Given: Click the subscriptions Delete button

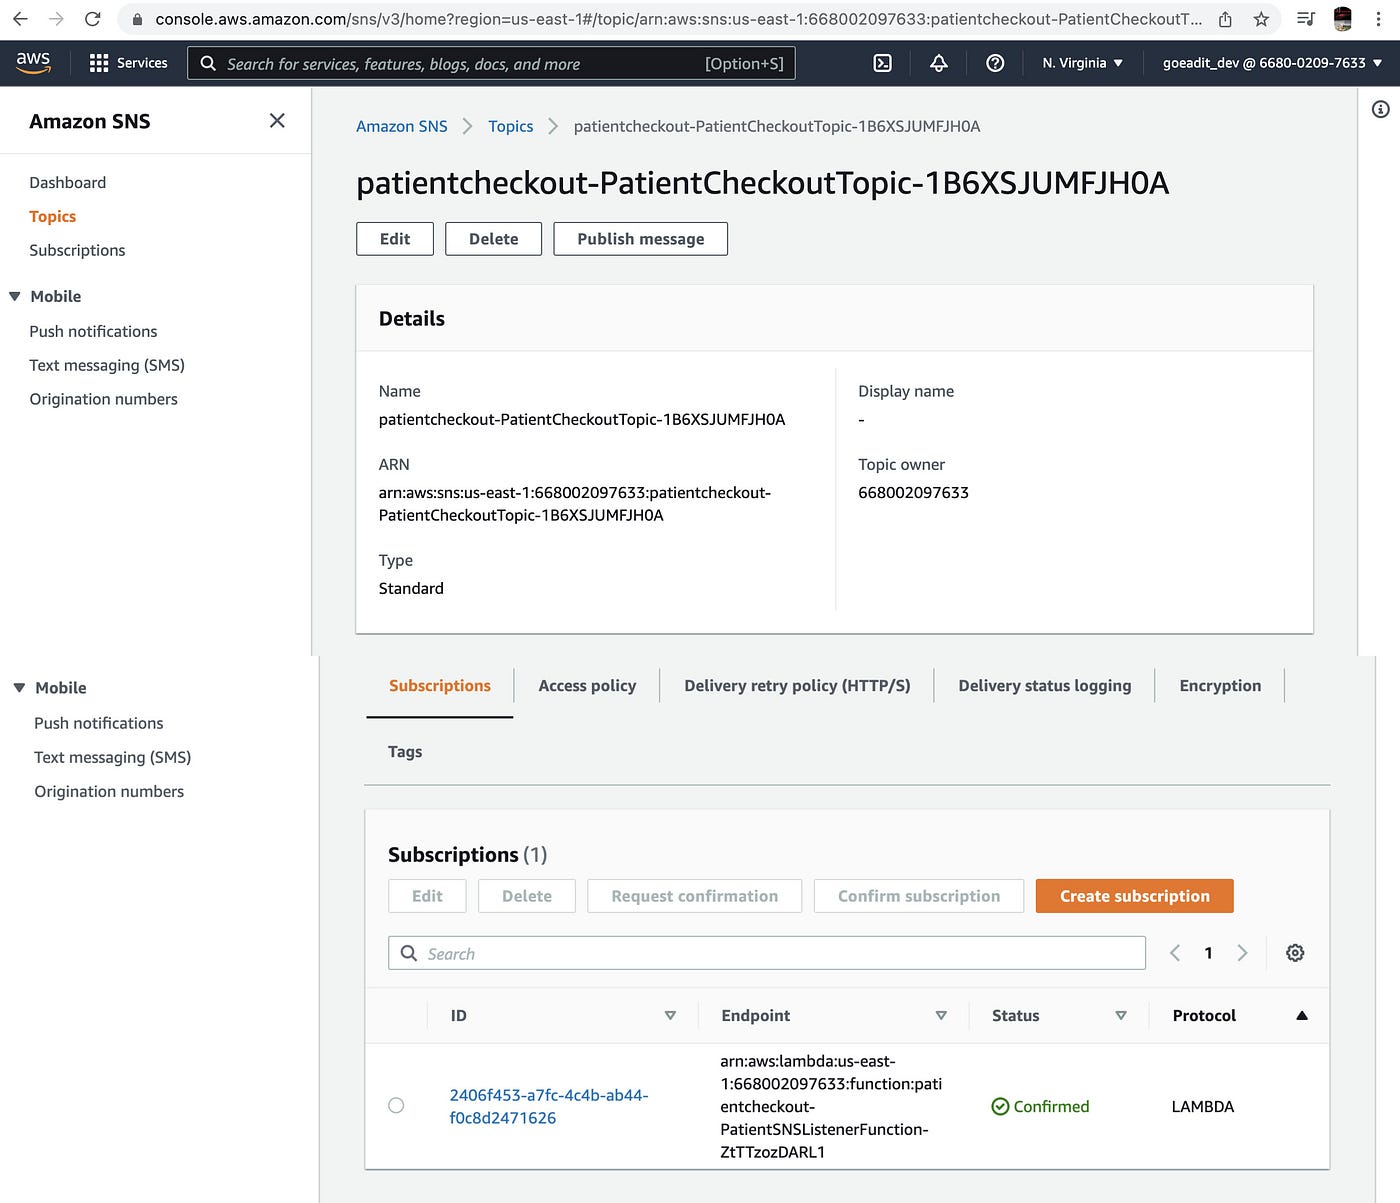Looking at the screenshot, I should point(527,896).
